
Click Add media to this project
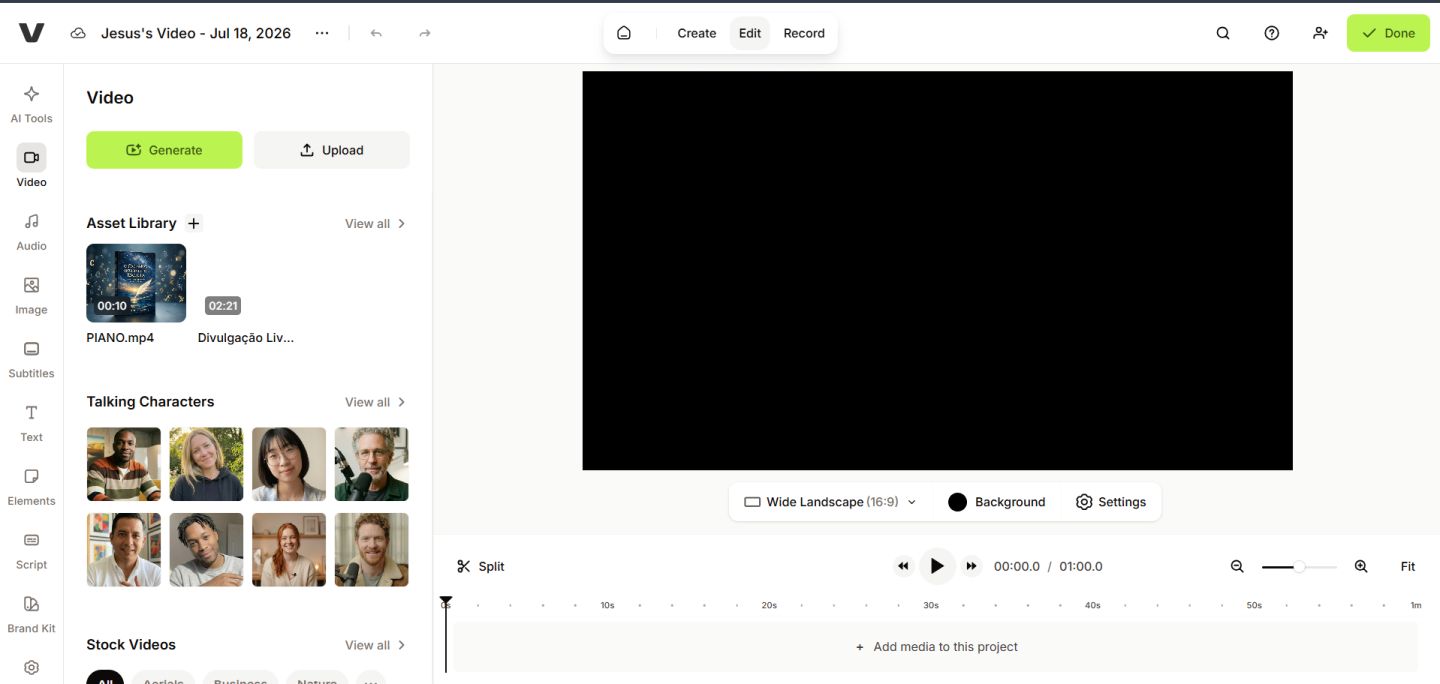[x=936, y=647]
